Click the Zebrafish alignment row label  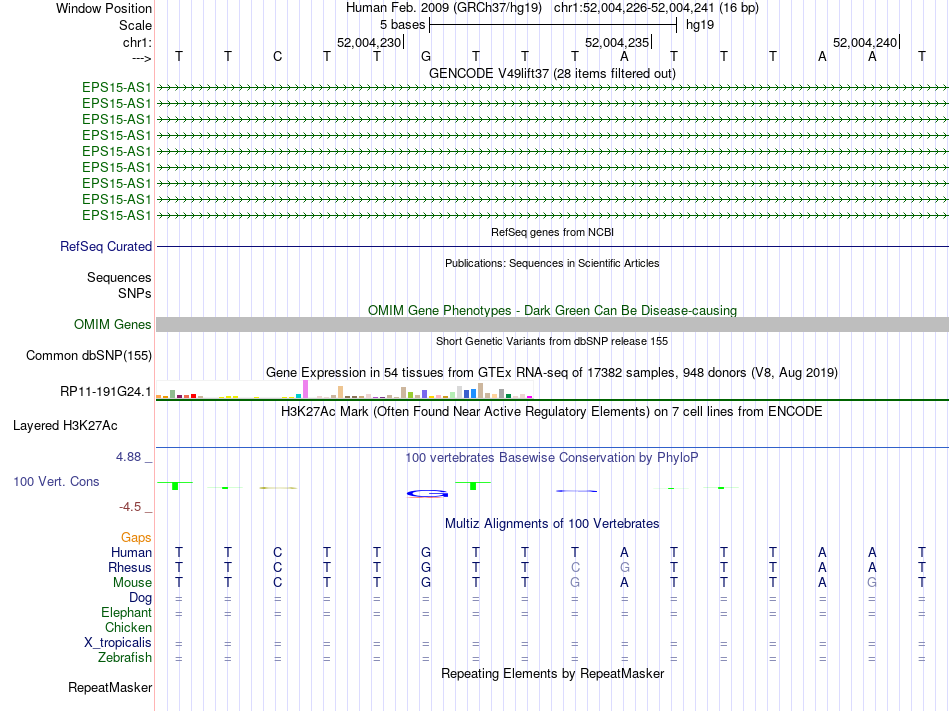125,658
